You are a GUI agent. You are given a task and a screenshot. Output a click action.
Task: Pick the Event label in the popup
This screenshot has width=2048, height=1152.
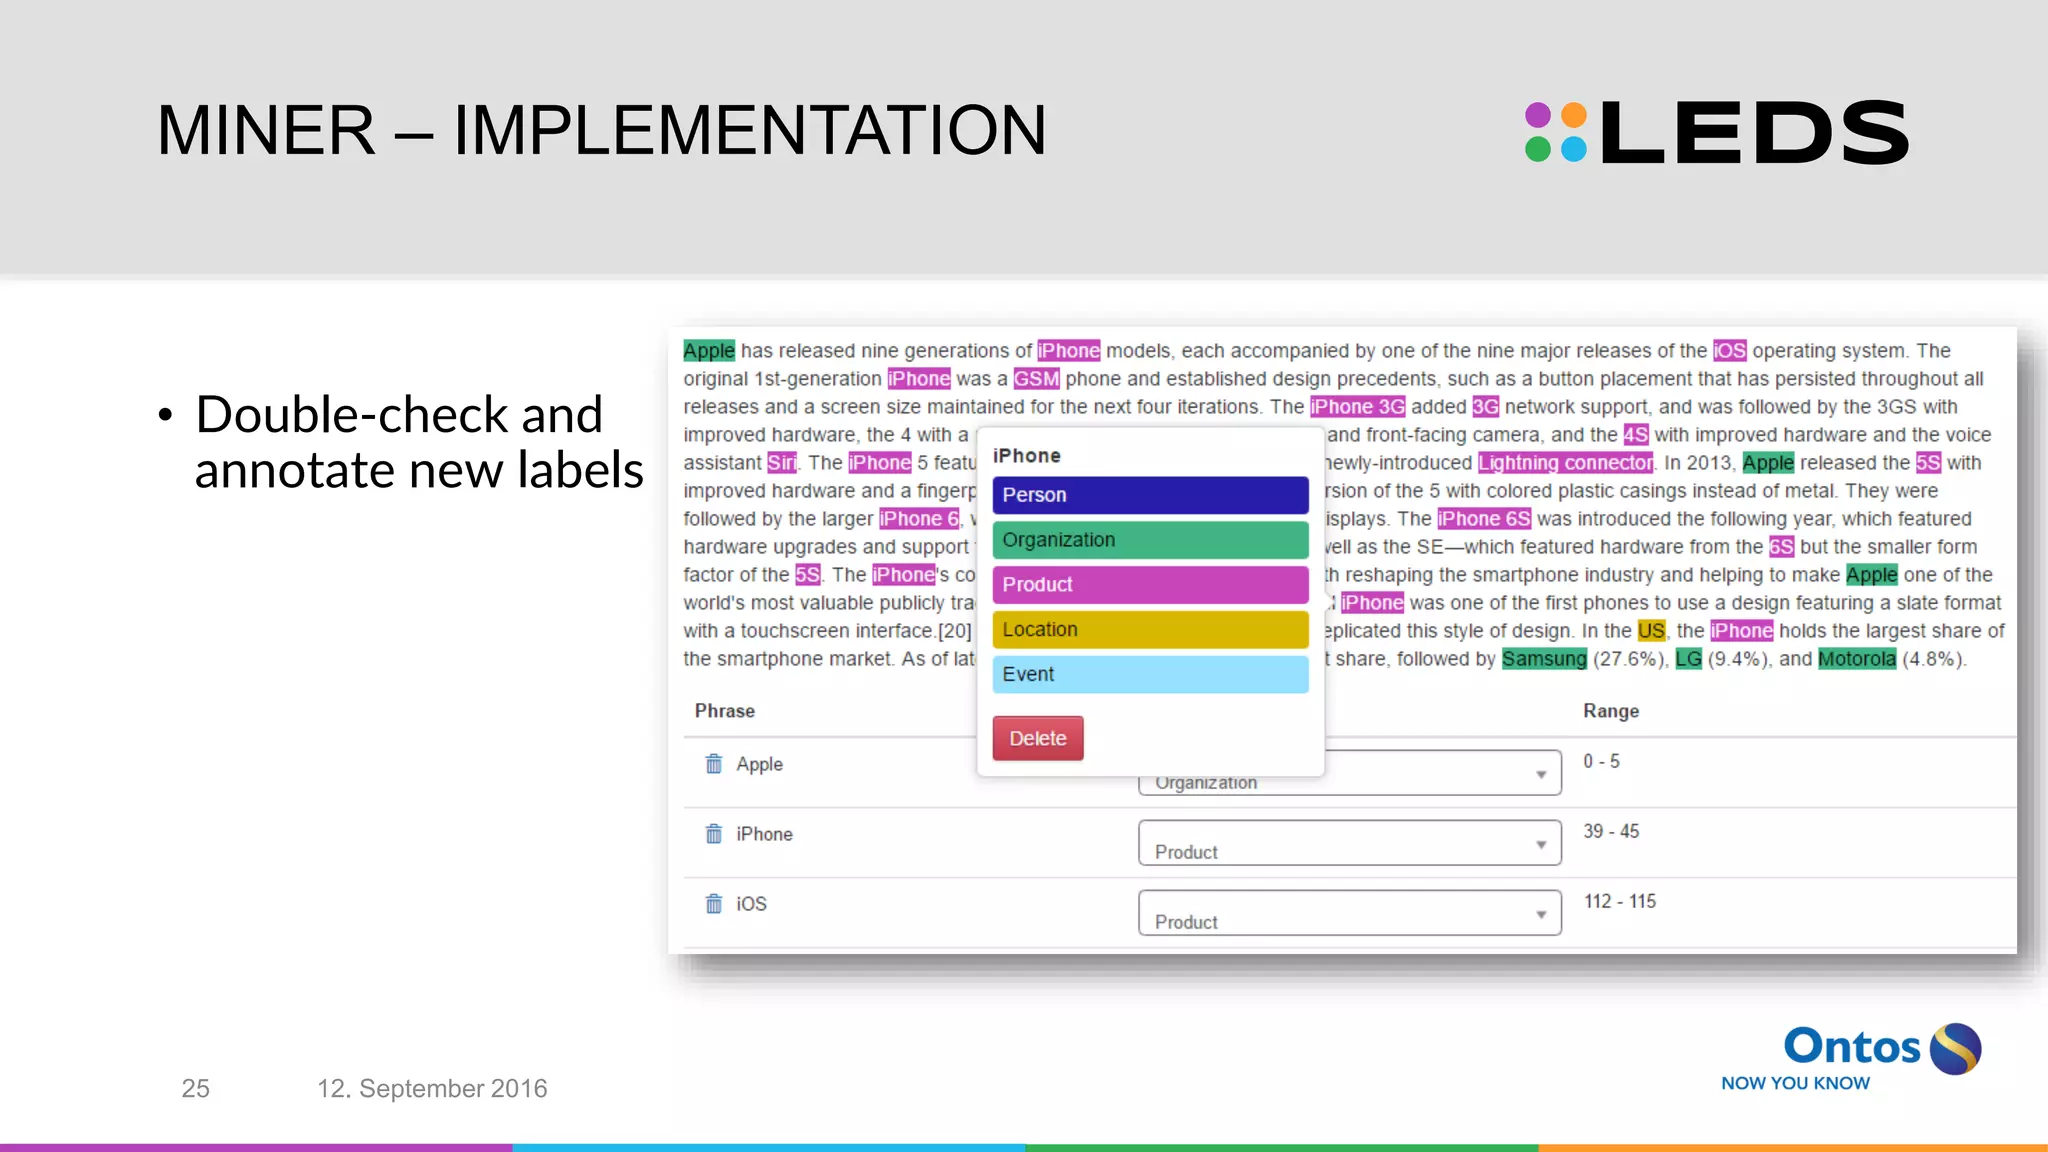click(x=1150, y=675)
